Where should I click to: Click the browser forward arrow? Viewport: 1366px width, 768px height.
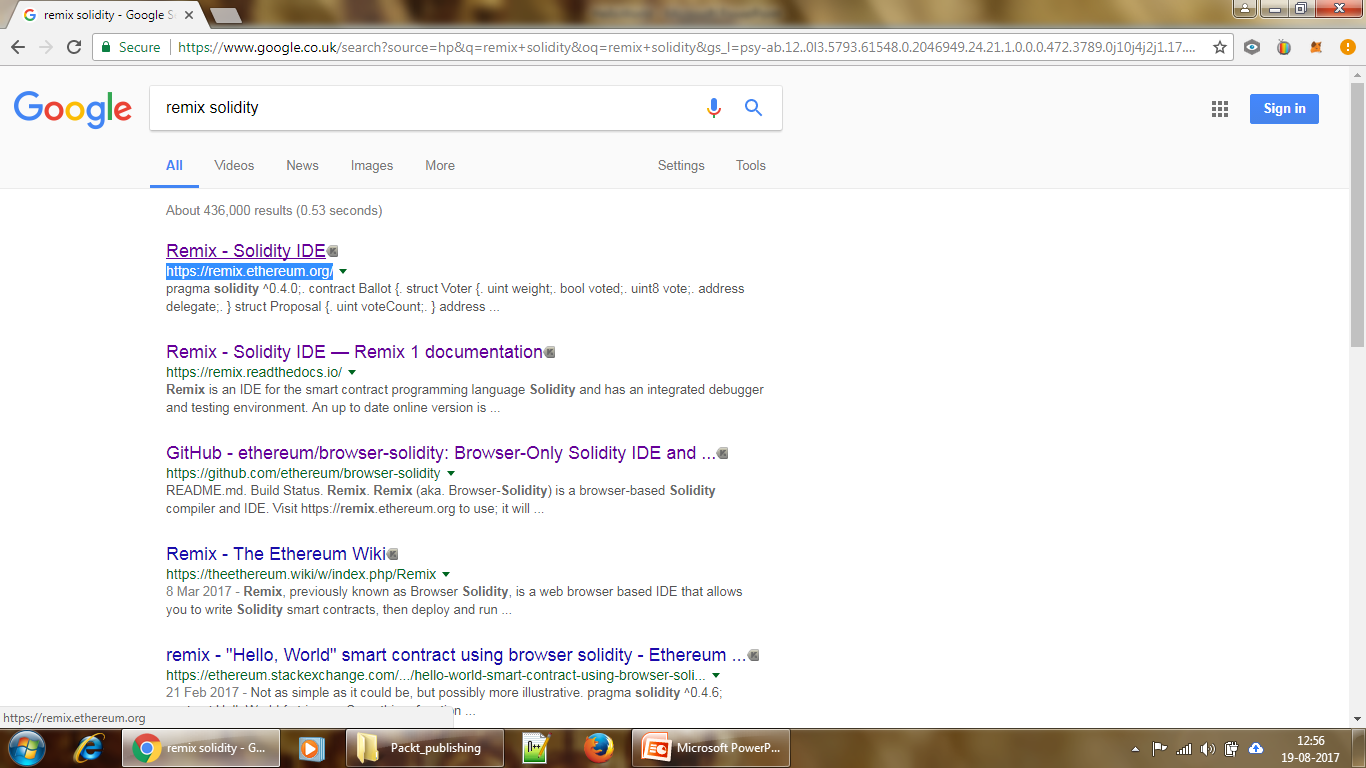pos(46,47)
